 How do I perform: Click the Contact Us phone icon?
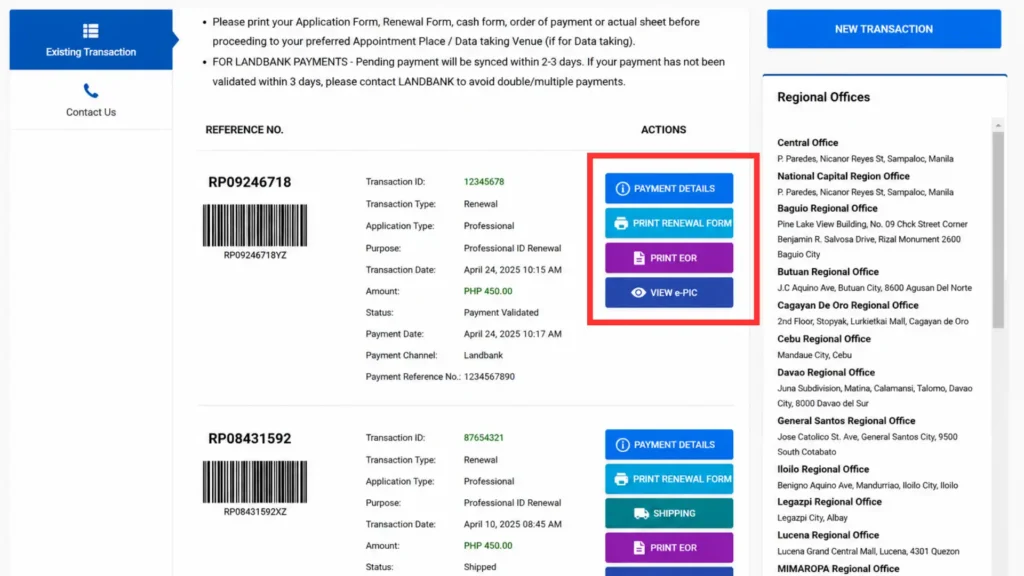point(91,90)
